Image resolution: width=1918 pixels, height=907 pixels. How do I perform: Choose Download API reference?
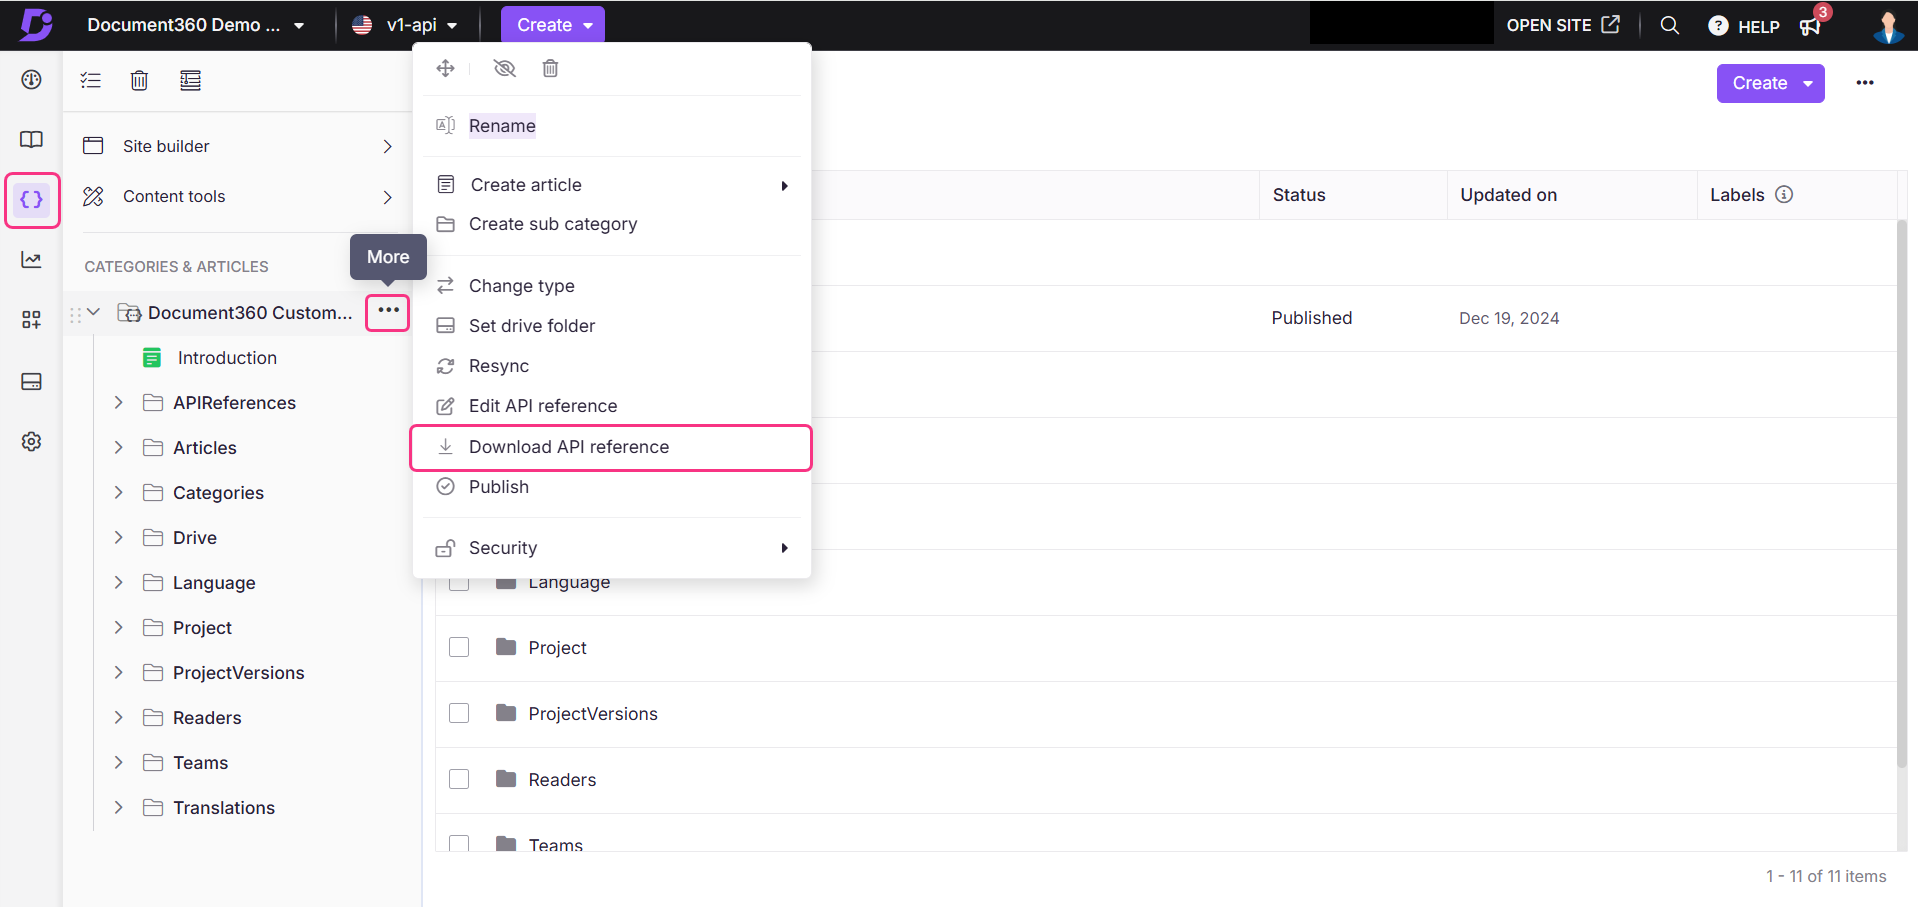click(x=611, y=447)
